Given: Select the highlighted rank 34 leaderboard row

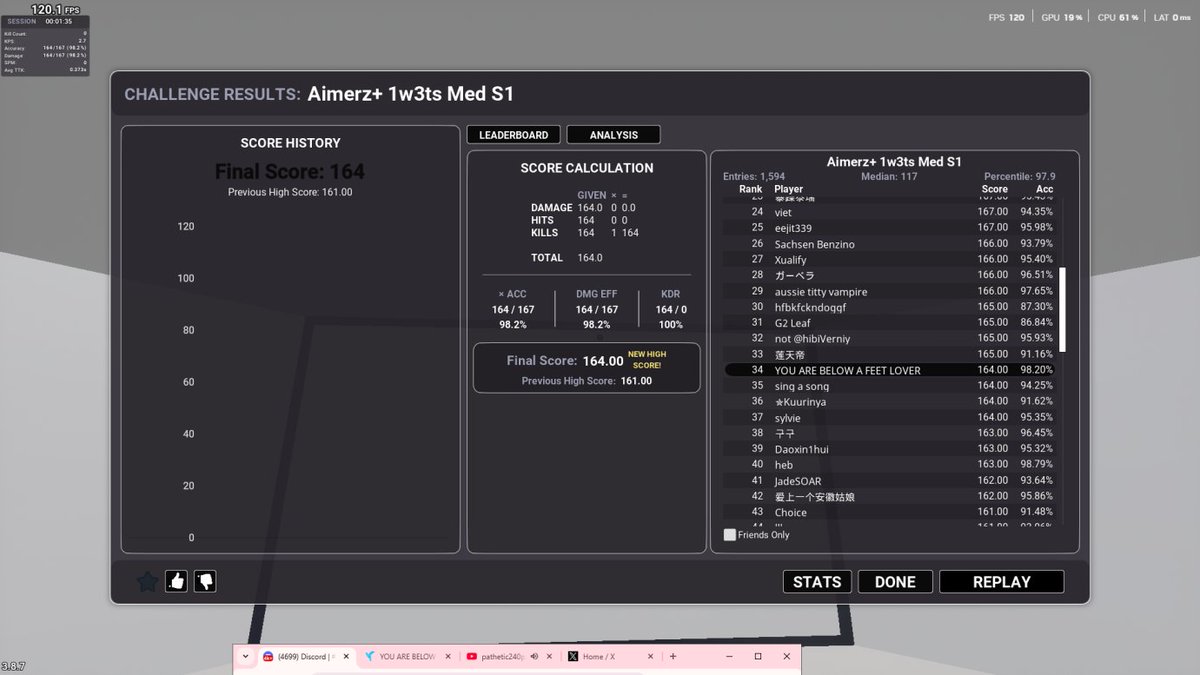Looking at the screenshot, I should (890, 370).
